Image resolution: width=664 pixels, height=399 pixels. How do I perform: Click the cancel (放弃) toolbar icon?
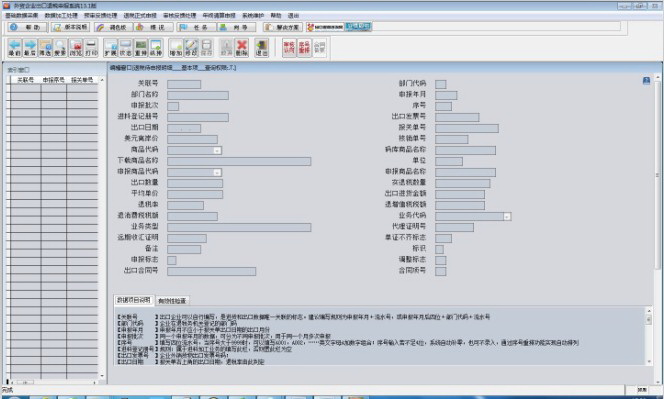226,48
